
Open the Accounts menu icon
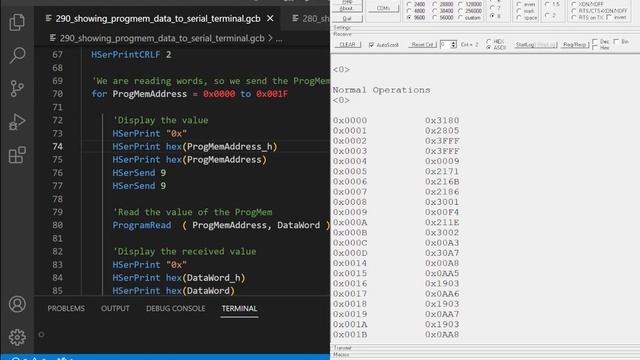(17, 304)
